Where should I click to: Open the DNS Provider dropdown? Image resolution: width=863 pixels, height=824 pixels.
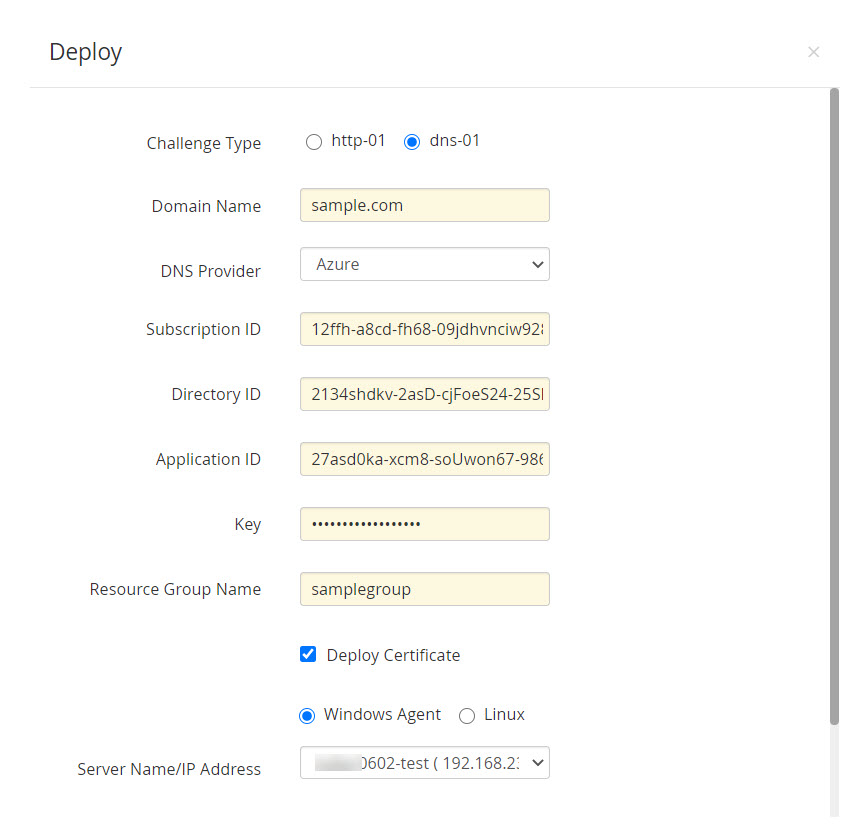(x=424, y=264)
